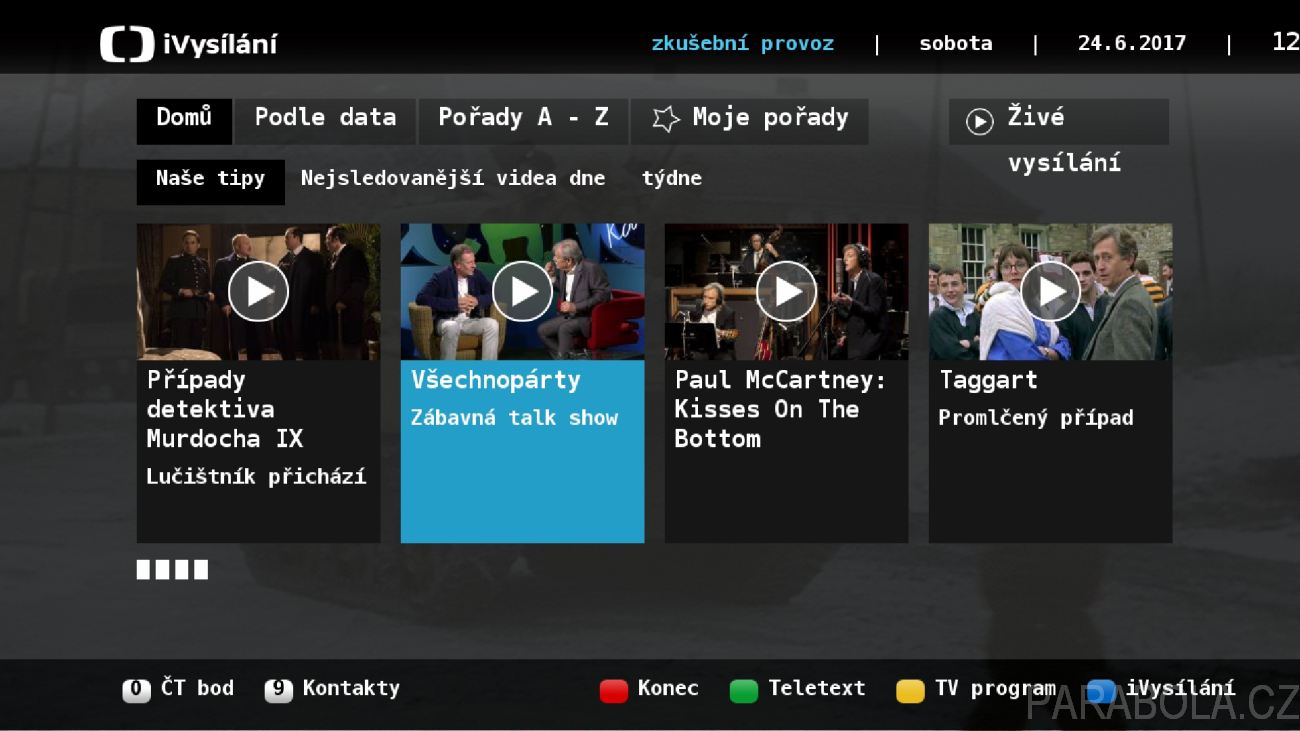Click the Paul McCartney: Kisses On The Bottom title
Image resolution: width=1300 pixels, height=731 pixels.
tap(780, 409)
